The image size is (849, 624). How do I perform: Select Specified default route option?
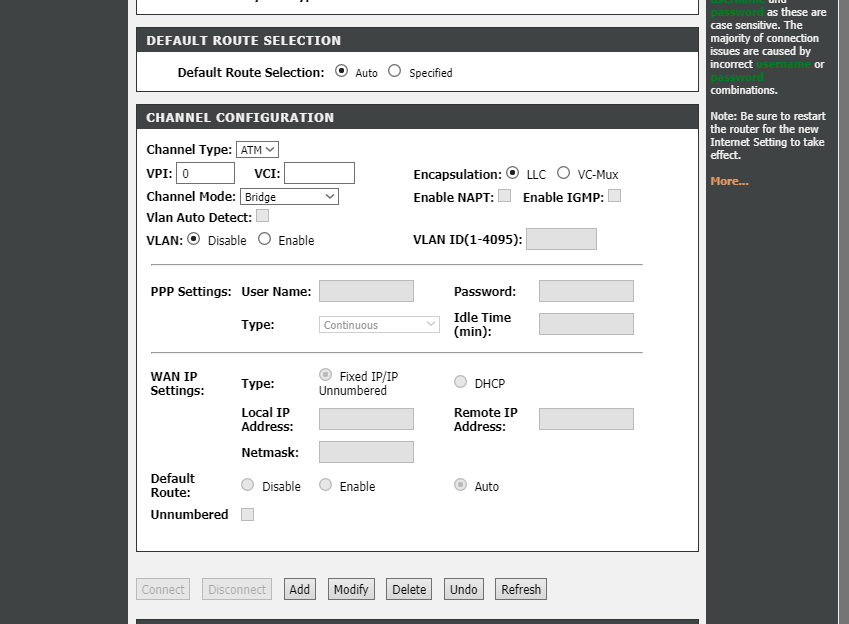[395, 71]
